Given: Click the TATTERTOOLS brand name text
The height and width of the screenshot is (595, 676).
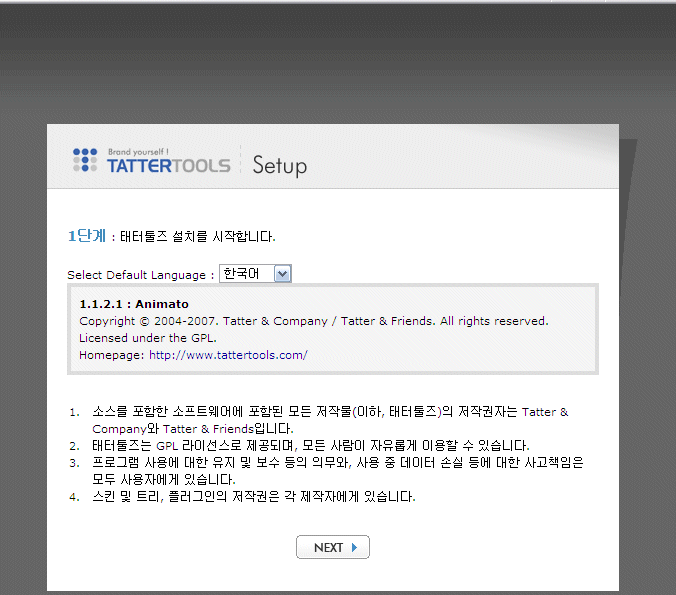Looking at the screenshot, I should pyautogui.click(x=169, y=166).
